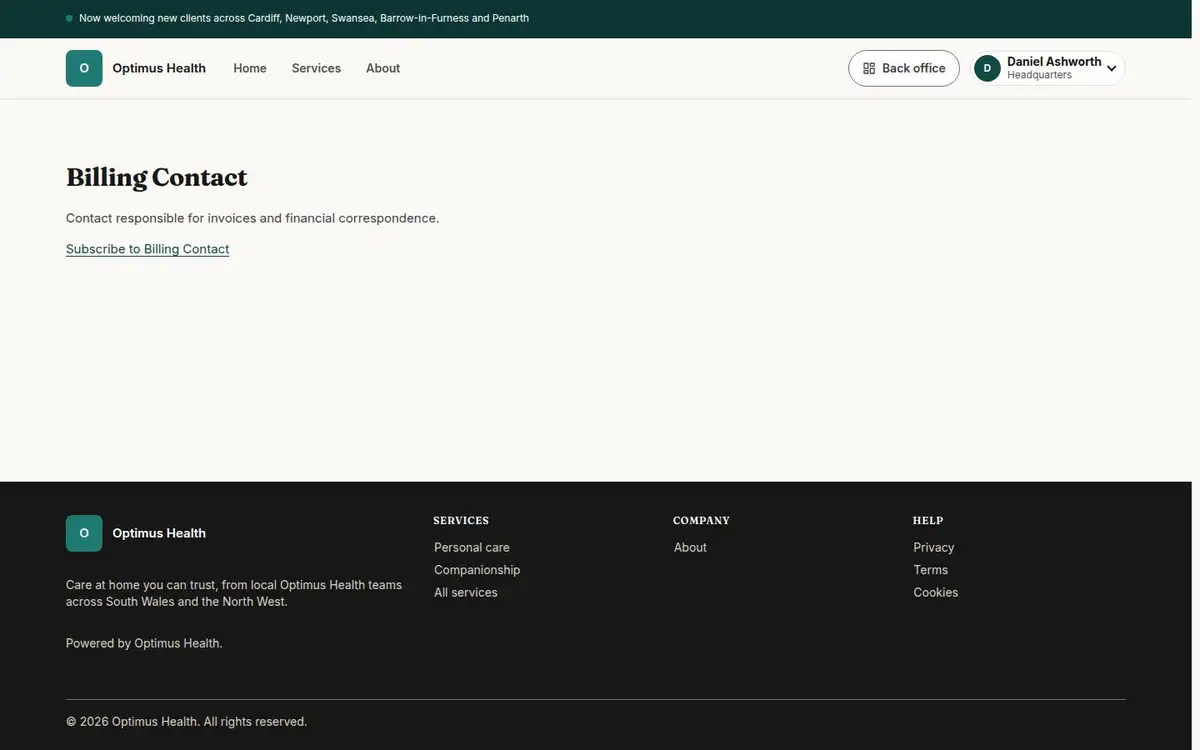The image size is (1200, 750).
Task: Click the Billing Contact heading
Action: (x=157, y=177)
